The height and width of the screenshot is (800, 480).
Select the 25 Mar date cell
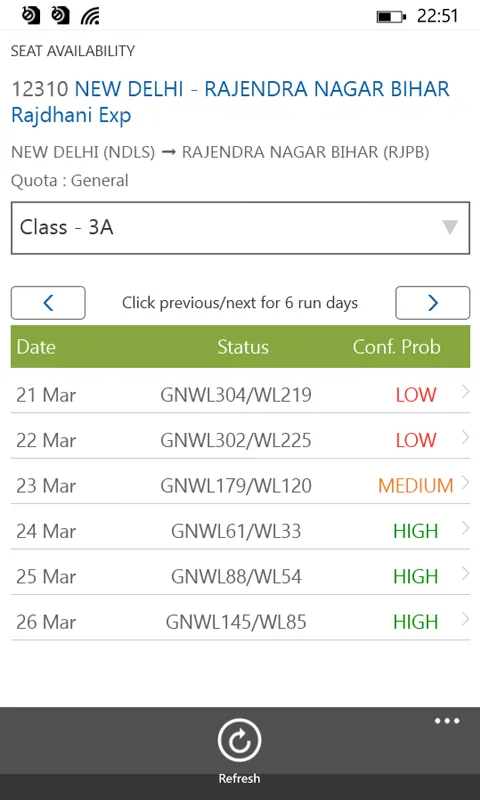(46, 577)
